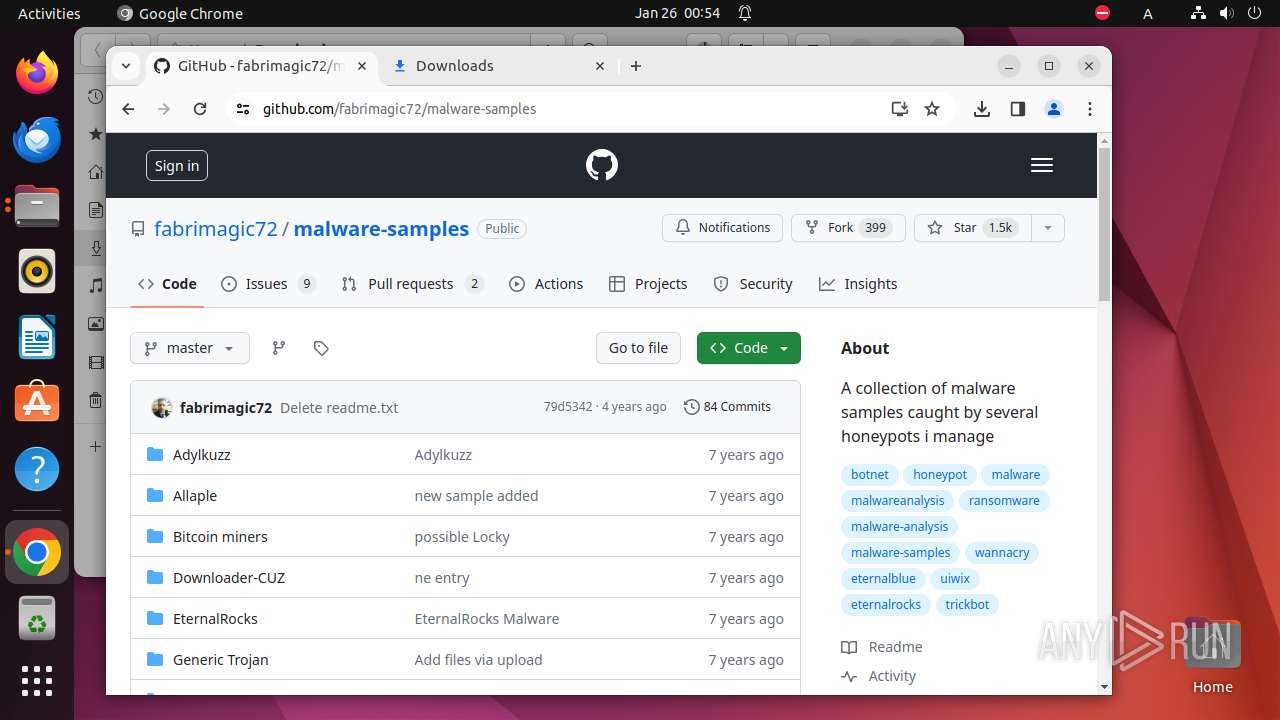Click the page vertical scrollbar
The image size is (1280, 720).
click(1104, 224)
